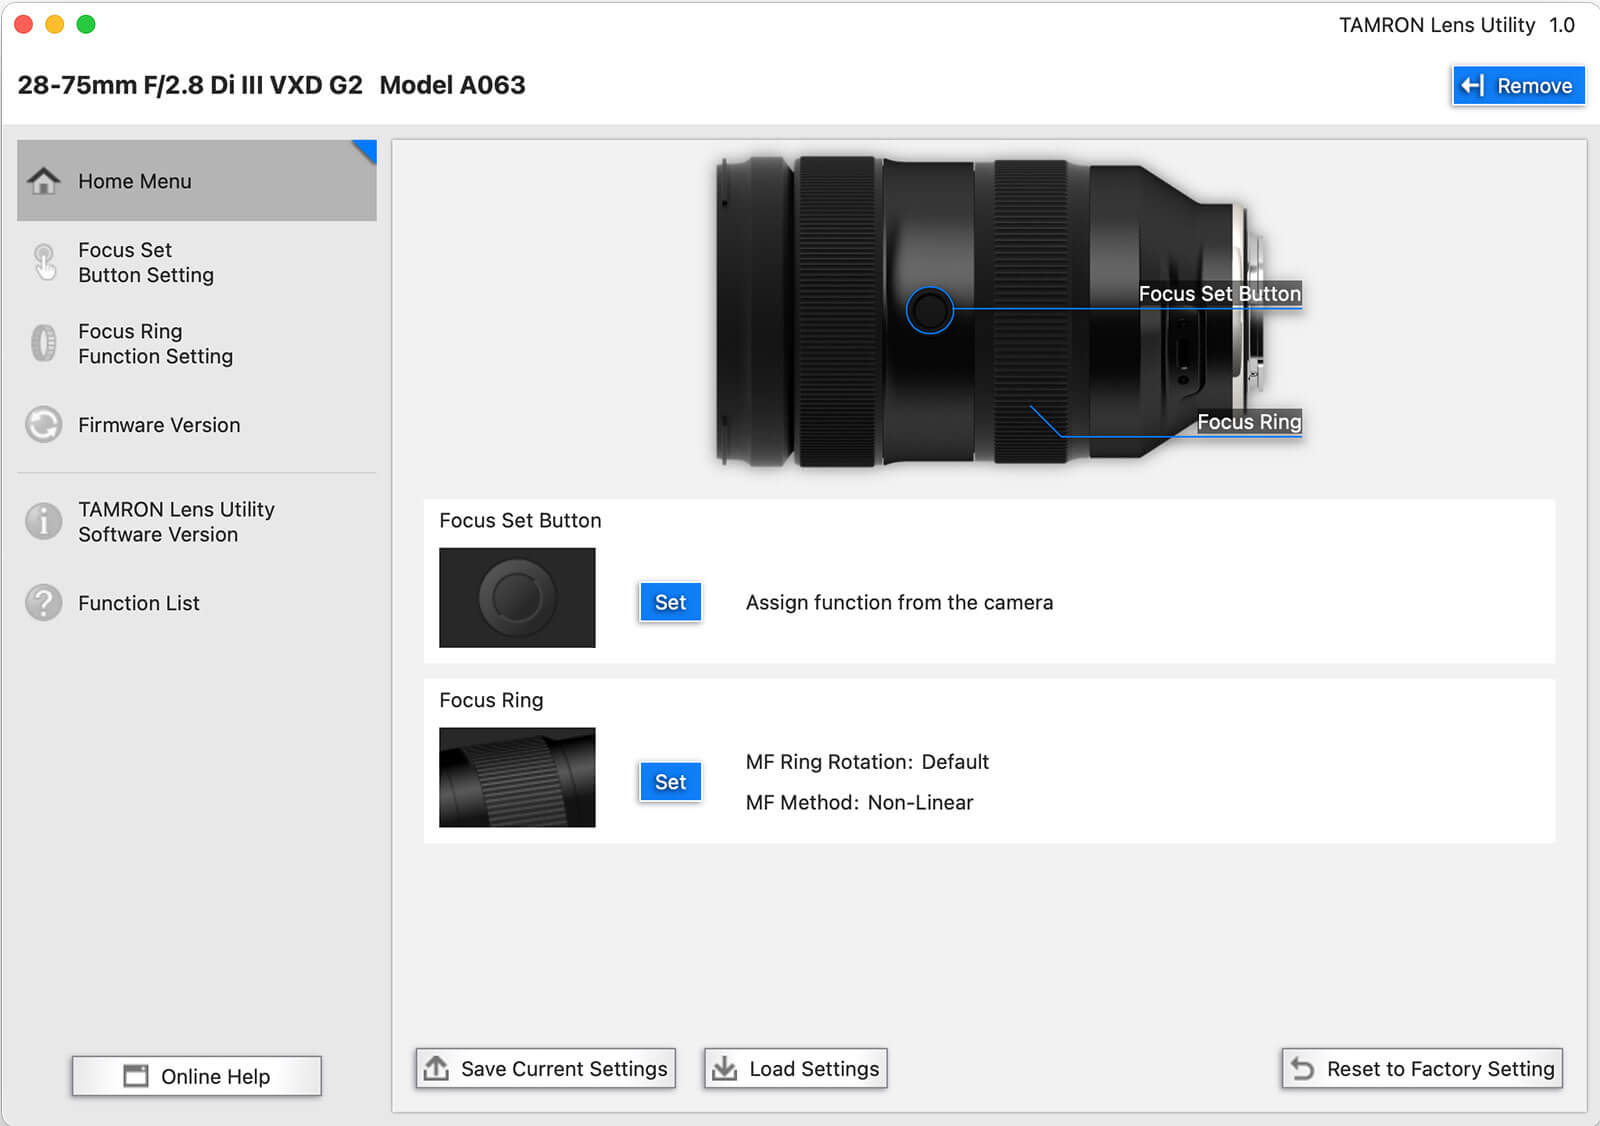Click the circled focus set button on lens
This screenshot has height=1126, width=1600.
pyautogui.click(x=929, y=310)
